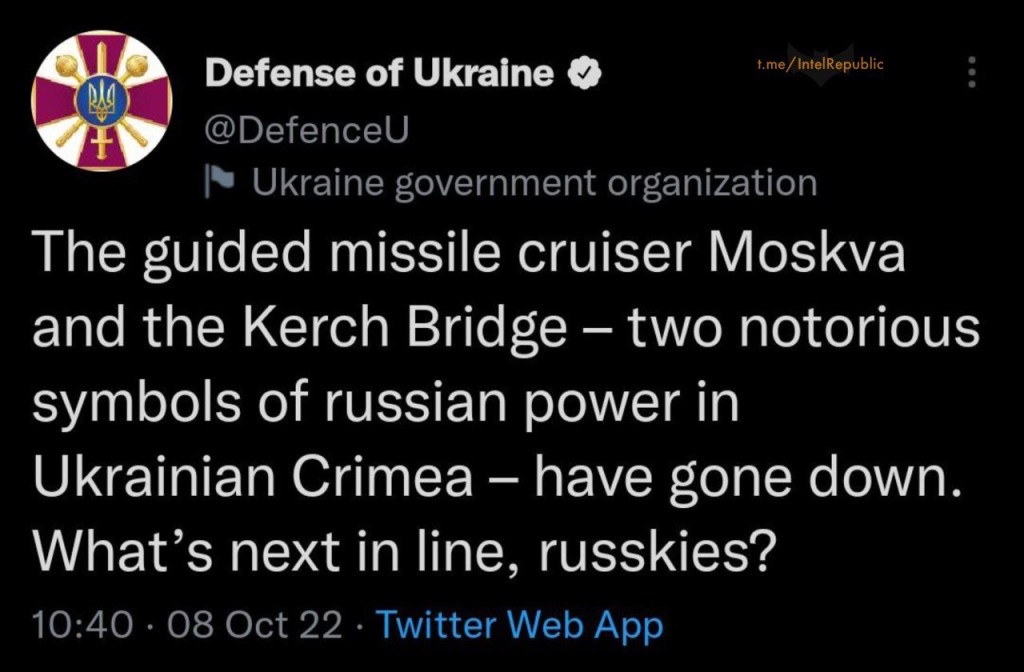Screen dimensions: 1024x672
Task: Open the Defense of Ukraine profile avatar
Action: 102,101
